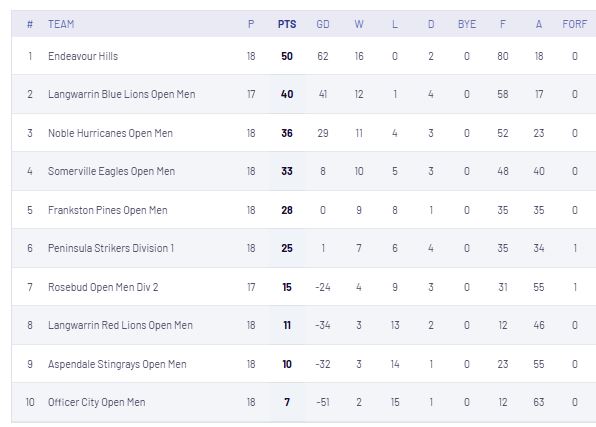Screen dimensions: 596x427
Task: Open Langwarrin Red Lions Open Men
Action: click(x=120, y=325)
